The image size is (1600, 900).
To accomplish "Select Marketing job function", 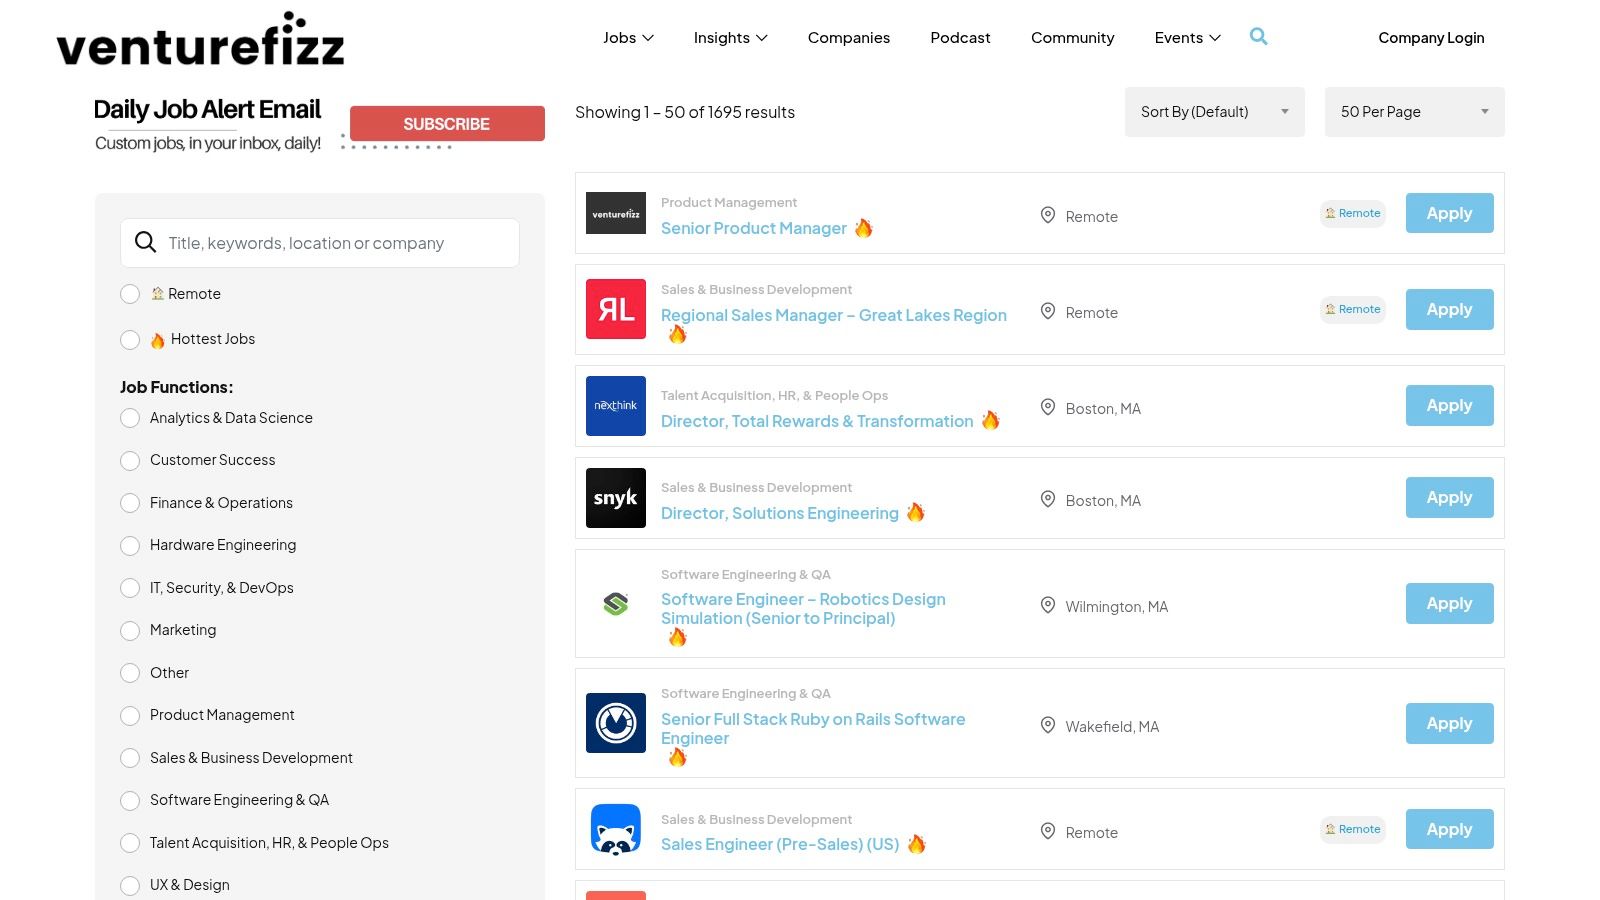I will pyautogui.click(x=130, y=631).
